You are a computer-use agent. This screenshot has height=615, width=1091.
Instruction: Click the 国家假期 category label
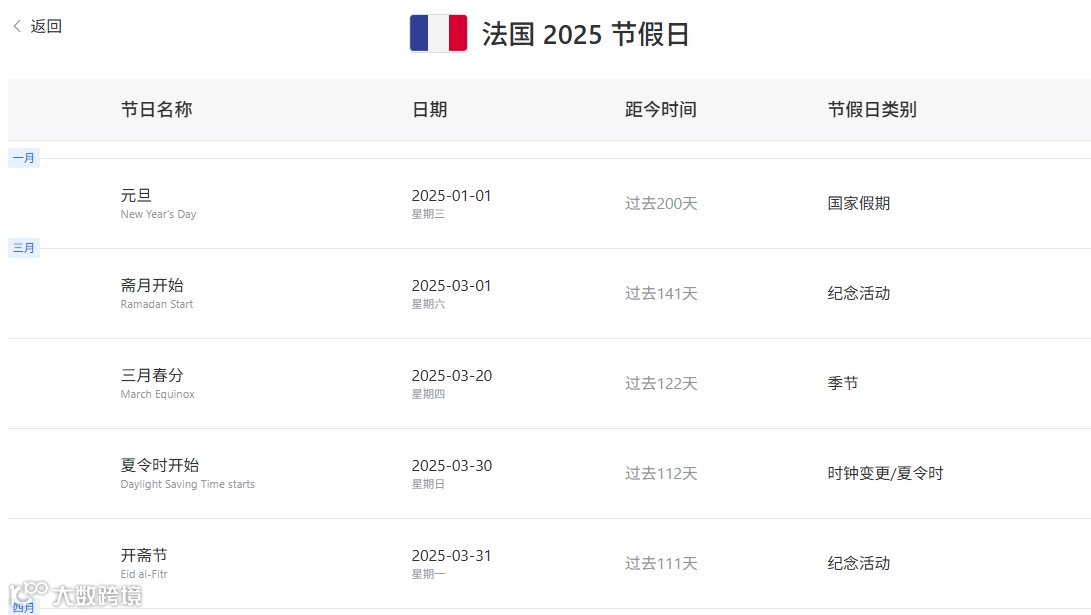click(859, 203)
